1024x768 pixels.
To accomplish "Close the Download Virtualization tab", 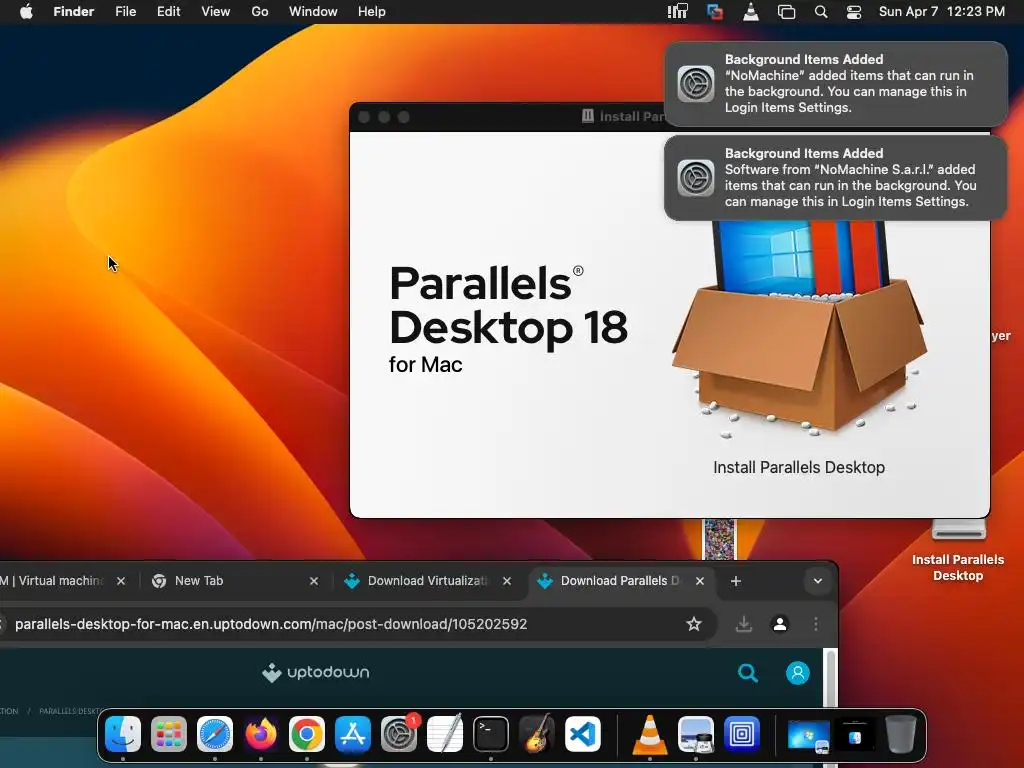I will [507, 581].
